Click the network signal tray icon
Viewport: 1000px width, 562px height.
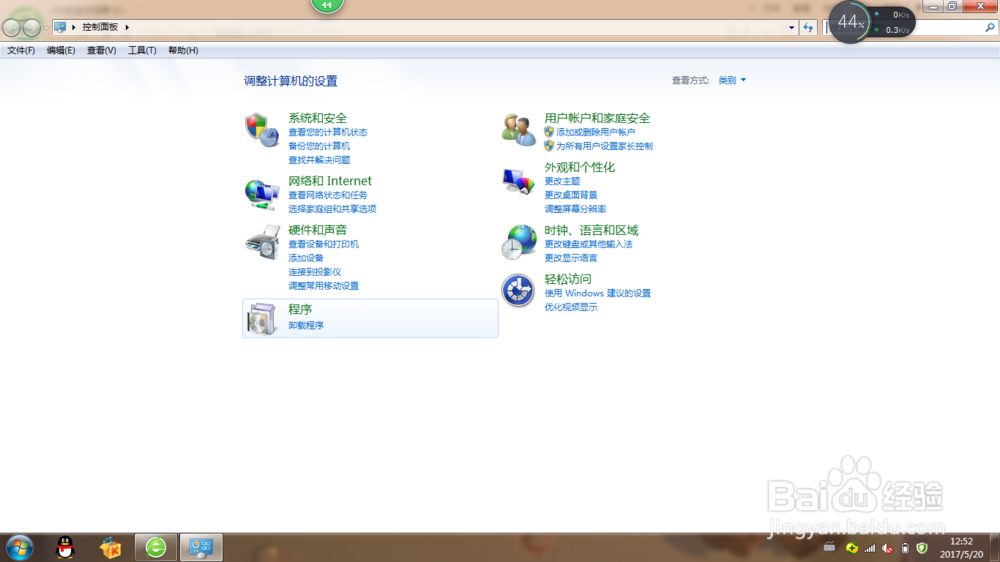click(870, 548)
